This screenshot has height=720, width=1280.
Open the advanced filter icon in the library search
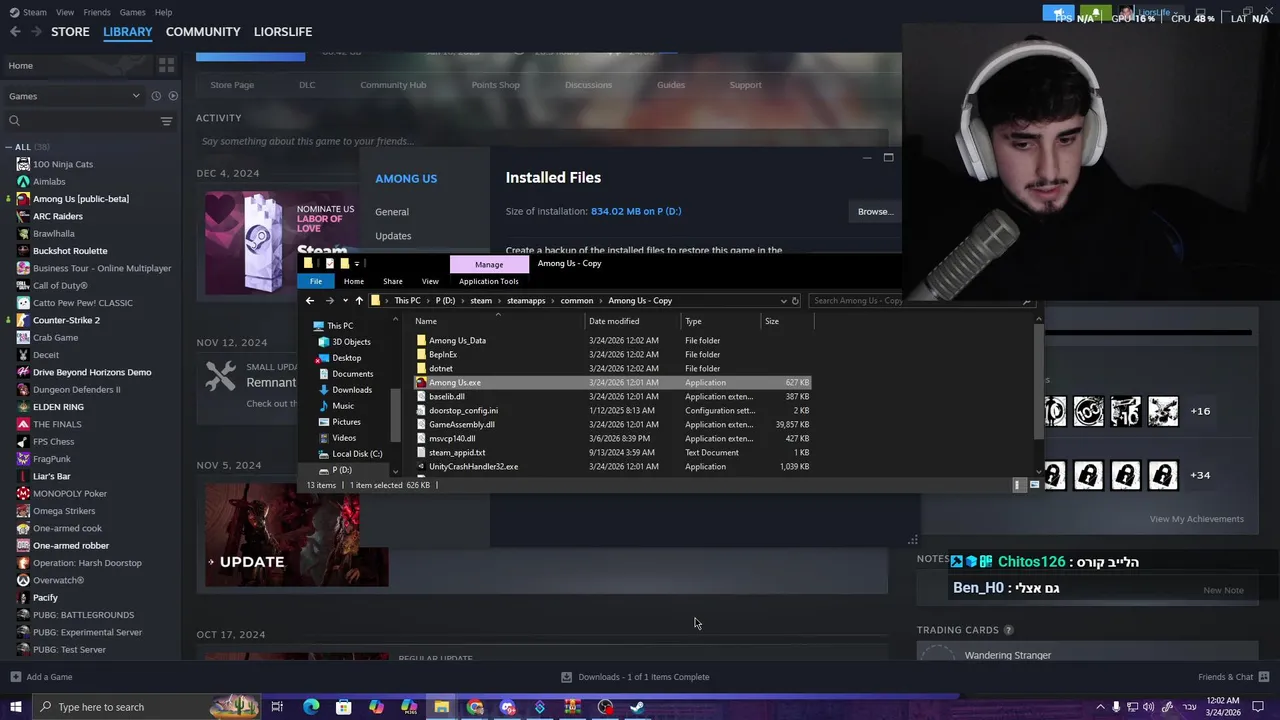(x=166, y=121)
